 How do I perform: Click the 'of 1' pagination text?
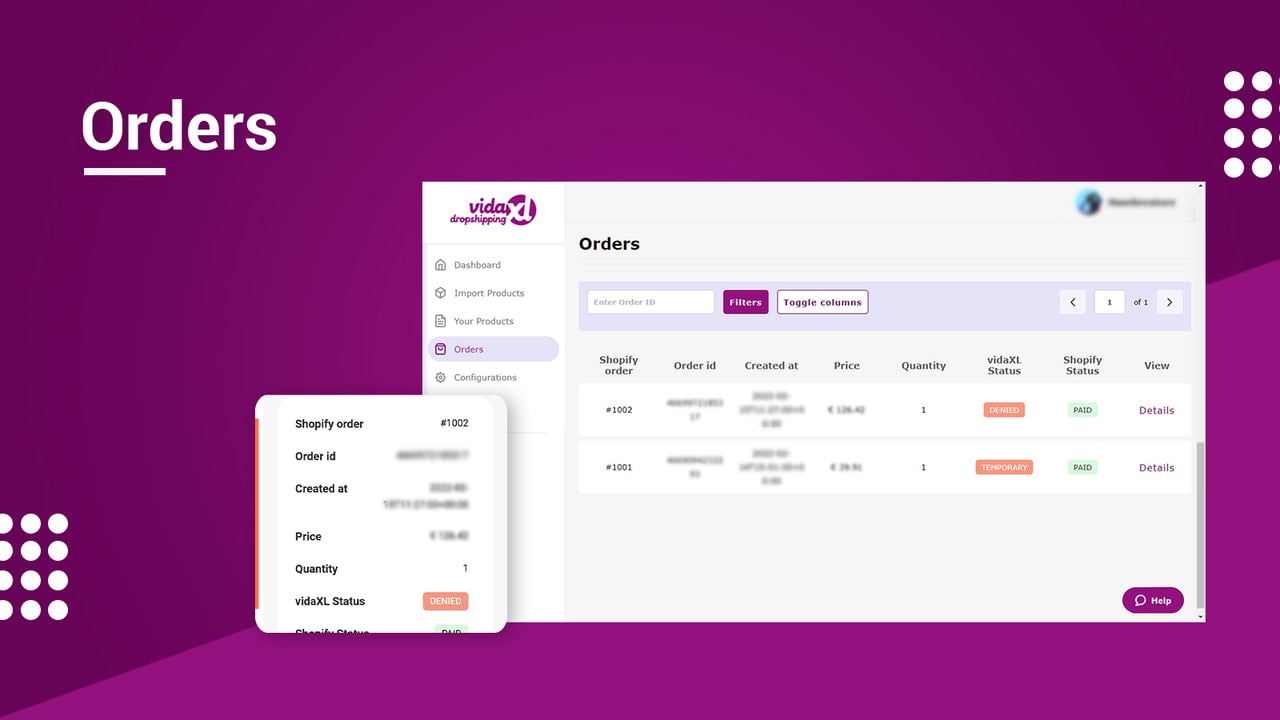[x=1141, y=302]
